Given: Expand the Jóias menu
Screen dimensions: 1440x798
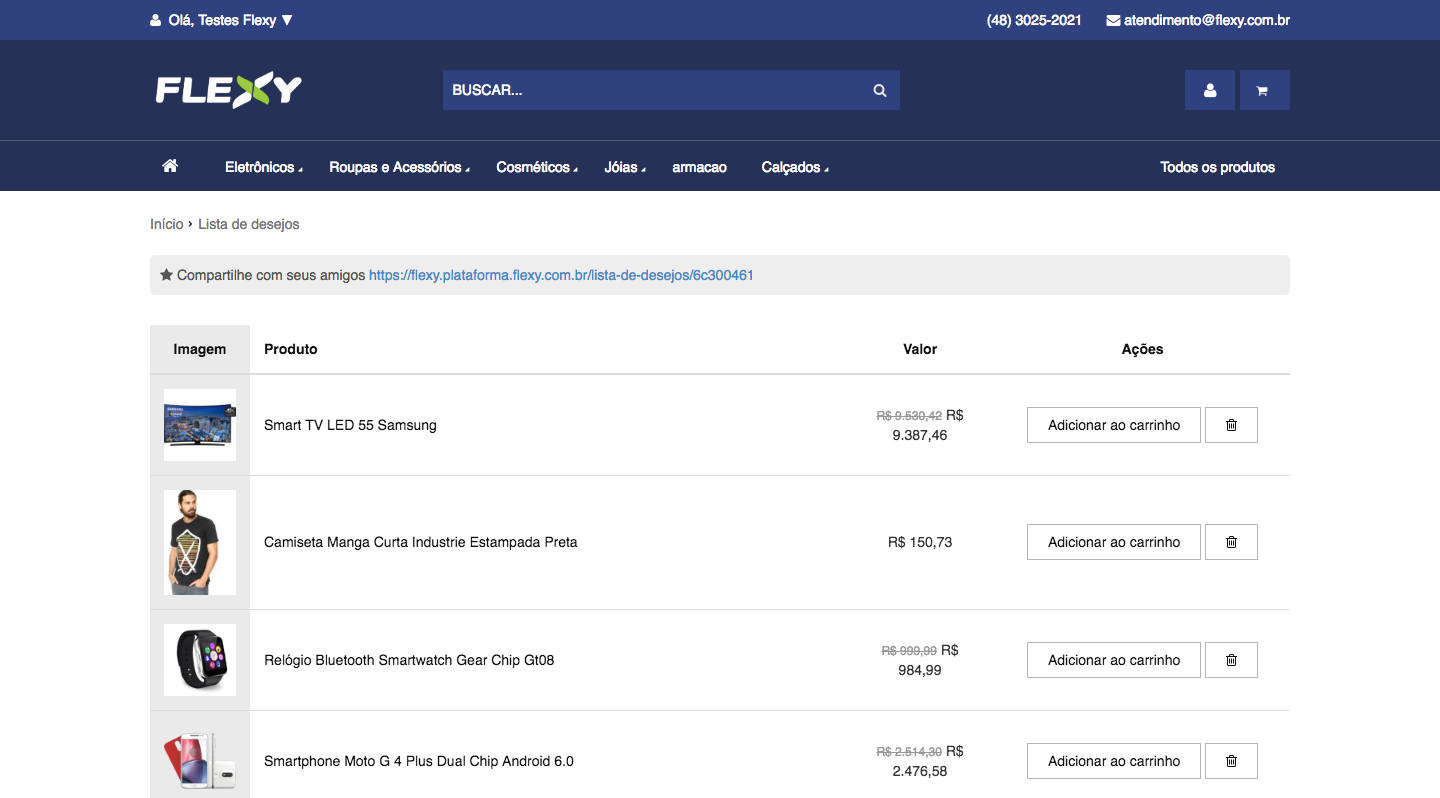Looking at the screenshot, I should tap(625, 167).
